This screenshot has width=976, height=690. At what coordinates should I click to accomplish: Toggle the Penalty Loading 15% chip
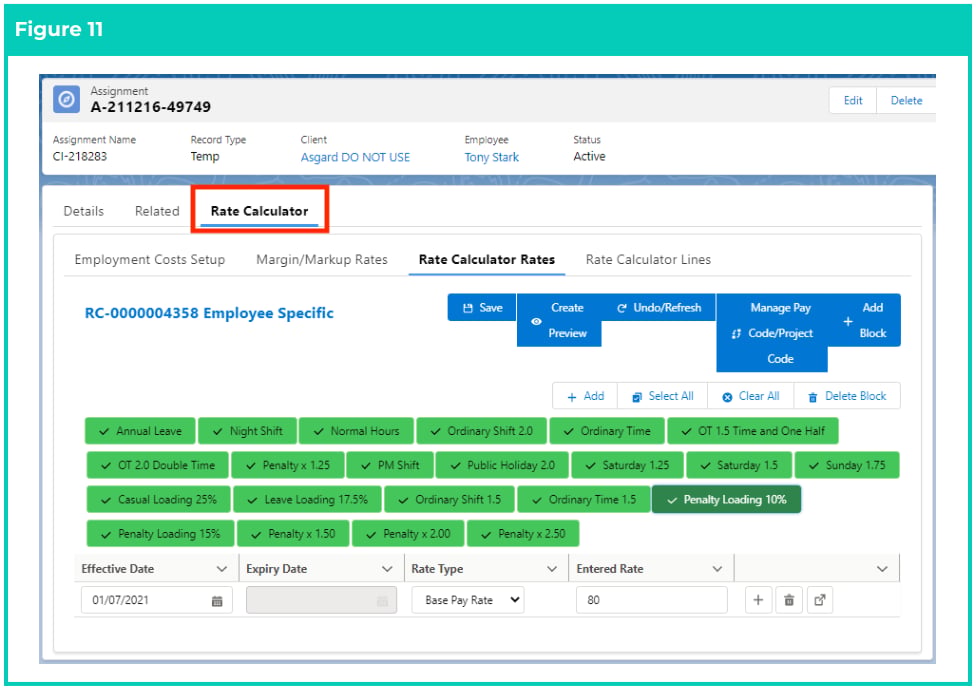pyautogui.click(x=161, y=534)
